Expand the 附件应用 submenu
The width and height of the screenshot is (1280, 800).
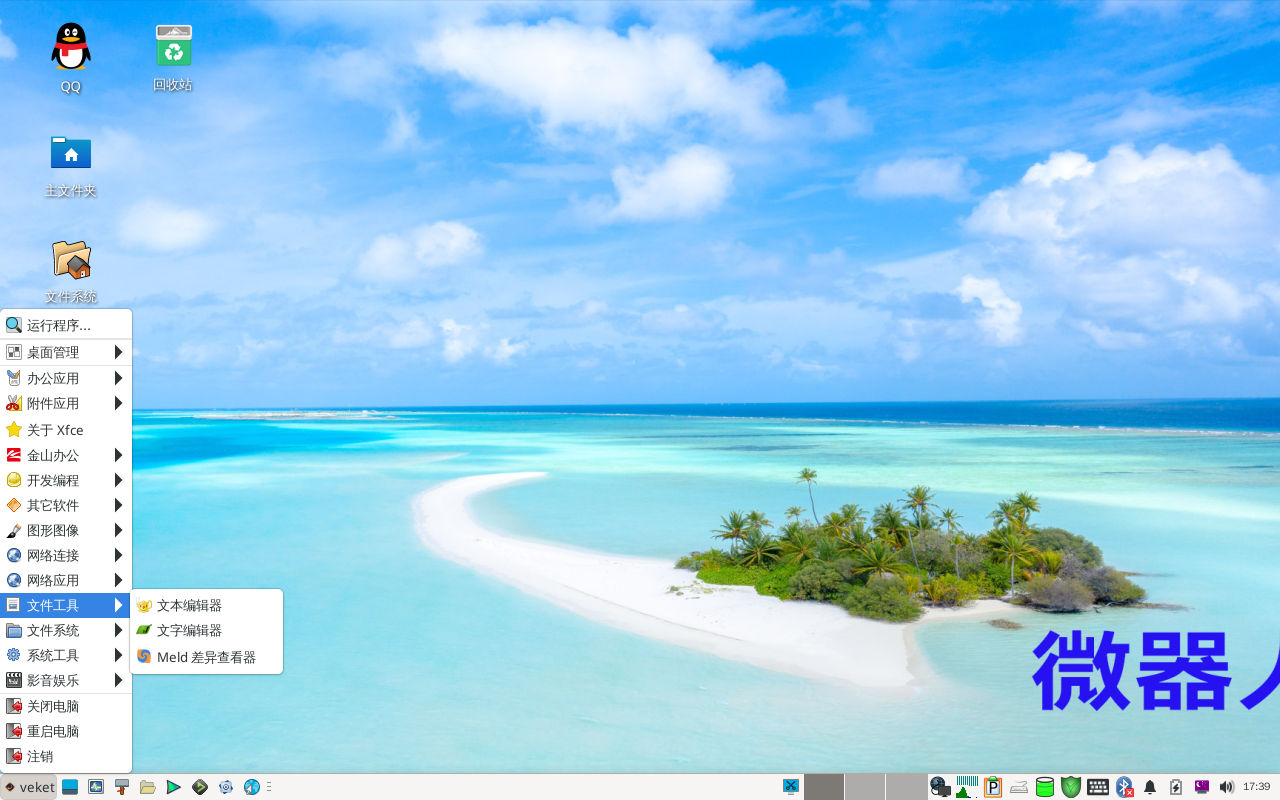pos(66,403)
